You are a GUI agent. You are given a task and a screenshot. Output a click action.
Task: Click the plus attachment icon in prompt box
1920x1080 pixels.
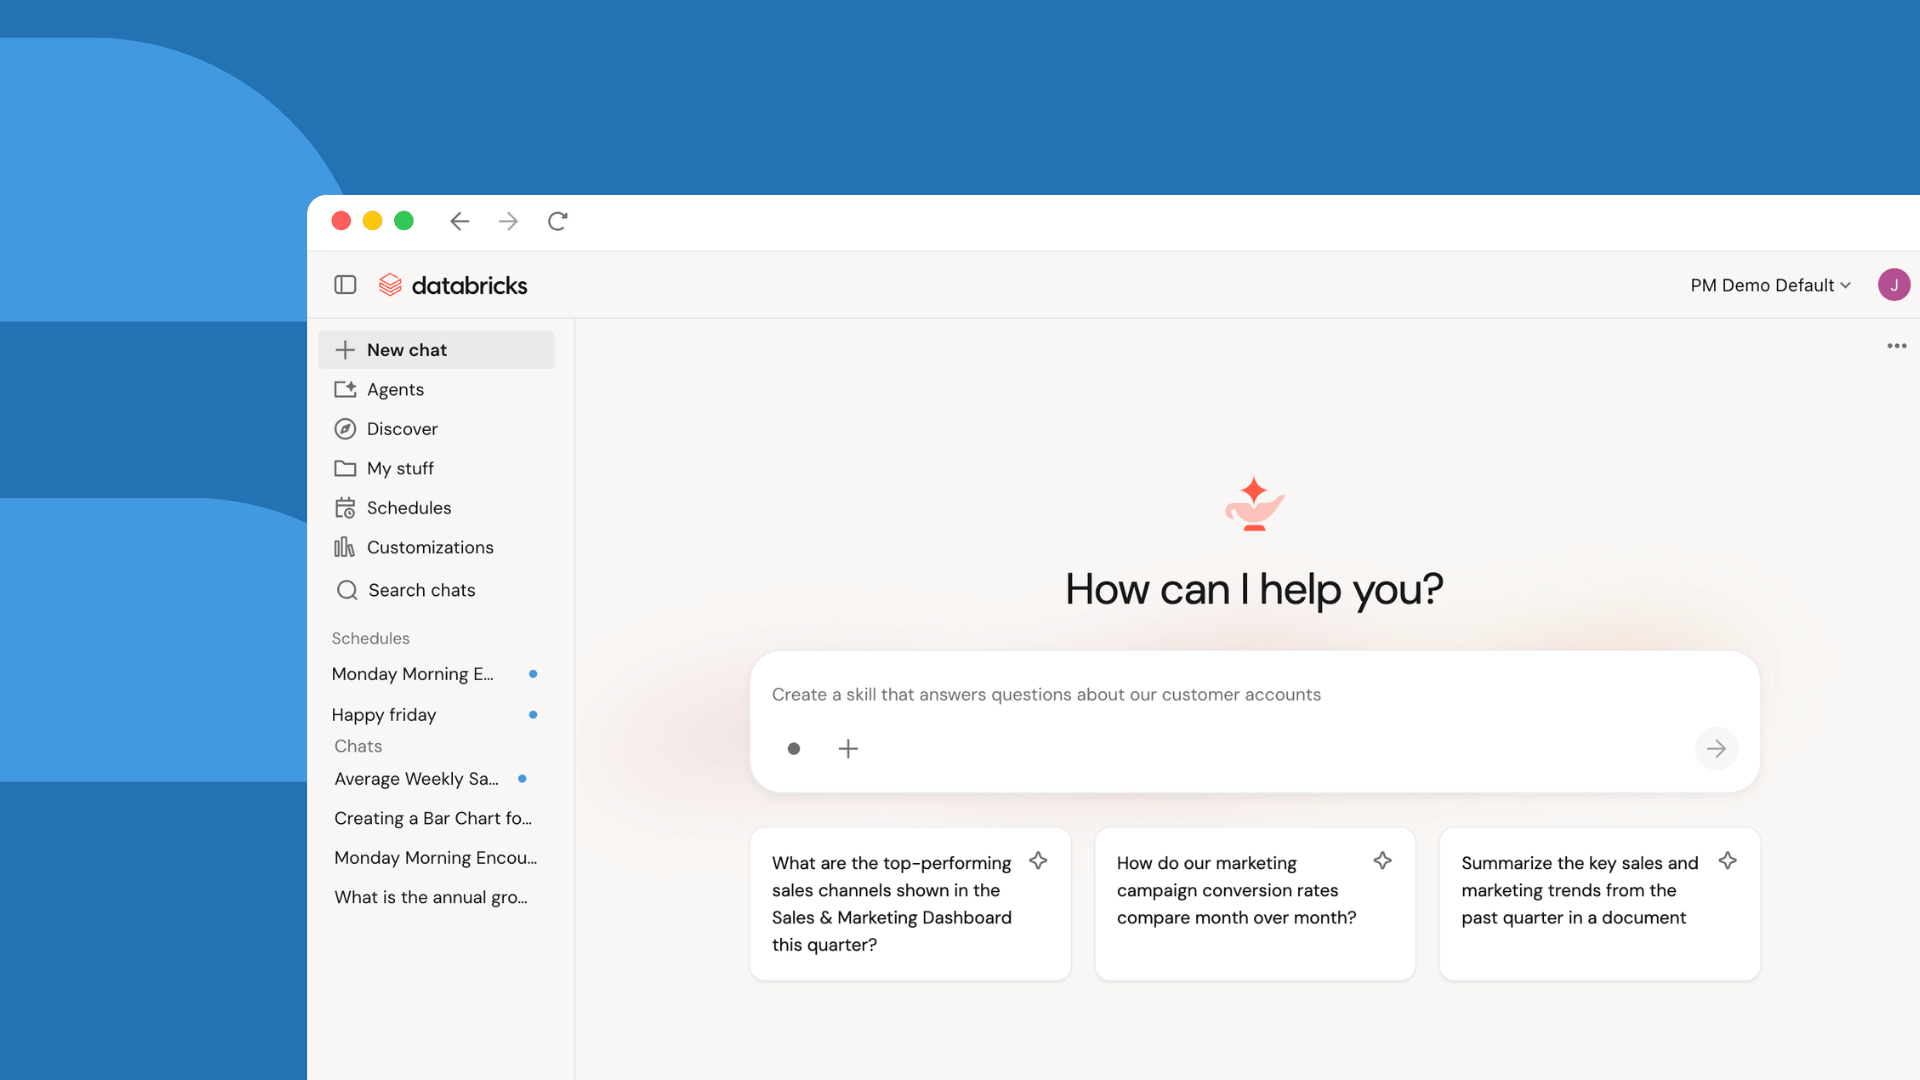click(848, 749)
